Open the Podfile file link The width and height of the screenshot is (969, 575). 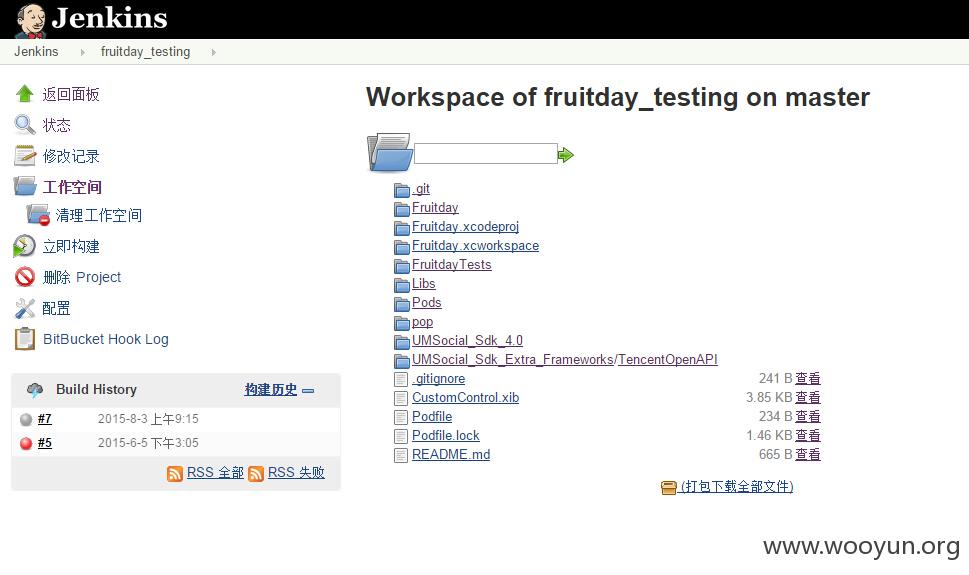click(x=432, y=416)
